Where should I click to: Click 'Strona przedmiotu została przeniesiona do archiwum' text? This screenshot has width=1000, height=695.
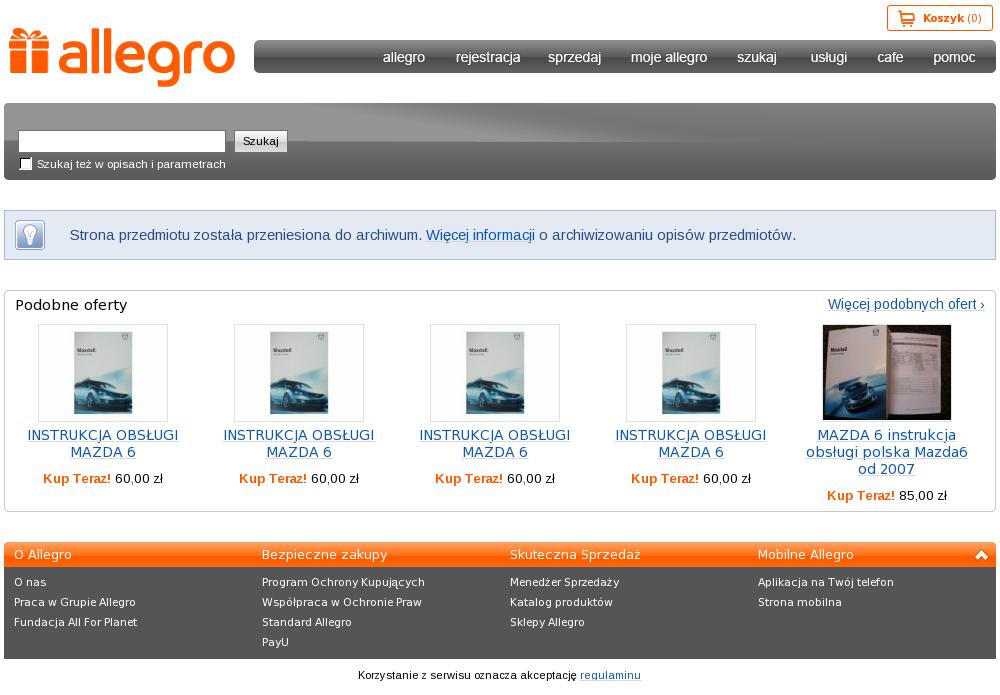pyautogui.click(x=246, y=235)
